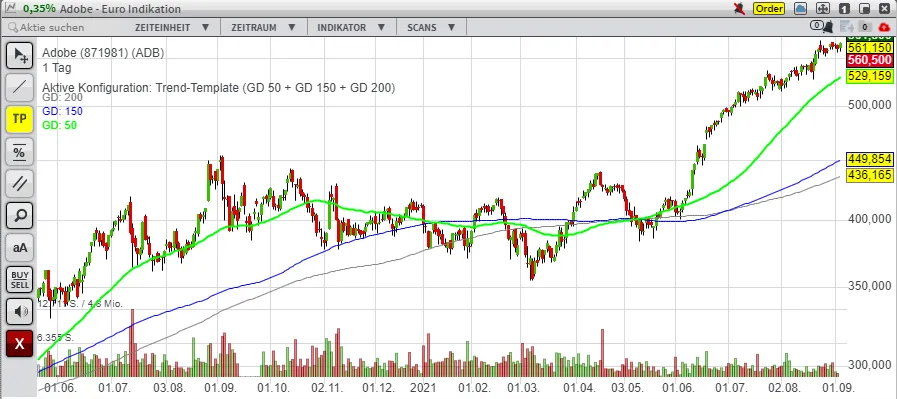Click the Aktive Konfiguration Trend-Template text
The height and width of the screenshot is (399, 897).
point(219,88)
